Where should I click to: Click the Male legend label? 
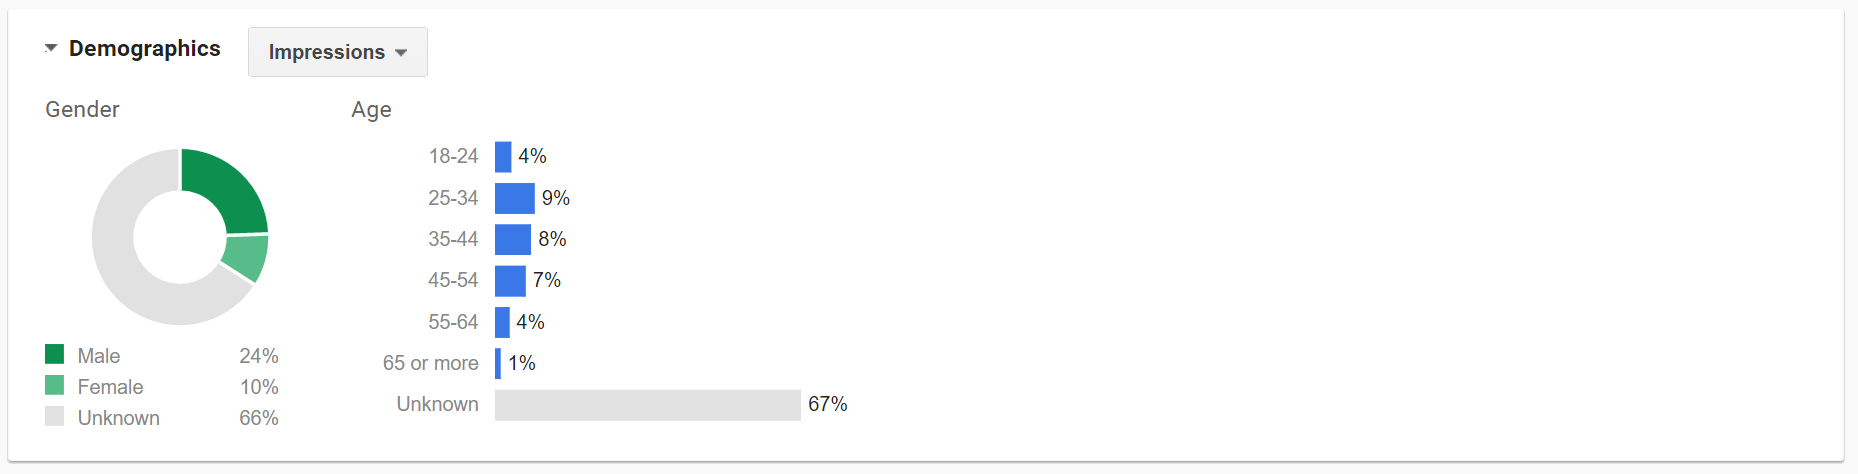tap(99, 356)
